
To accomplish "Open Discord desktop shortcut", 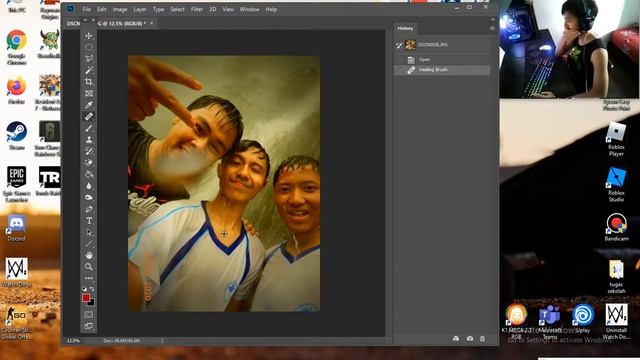I will pyautogui.click(x=16, y=229).
